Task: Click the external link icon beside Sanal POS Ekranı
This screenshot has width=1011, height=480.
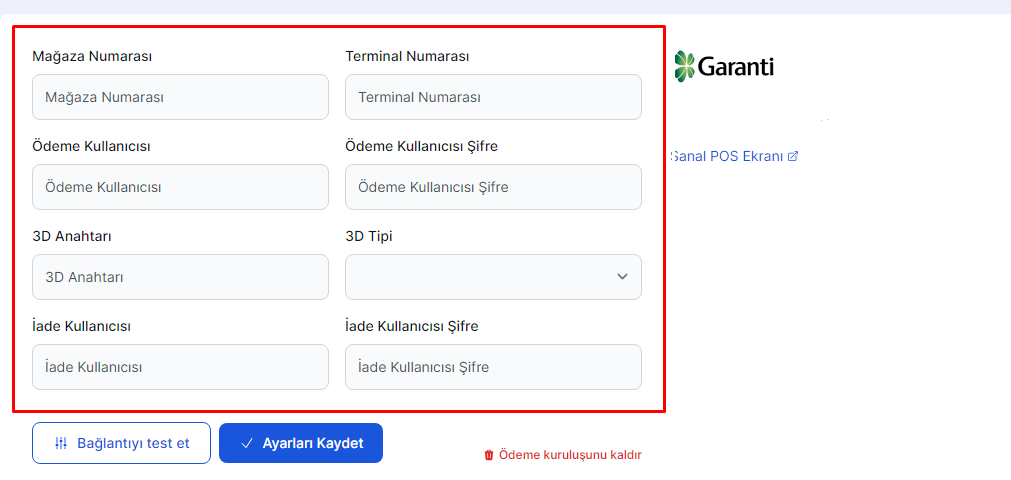Action: [x=793, y=157]
